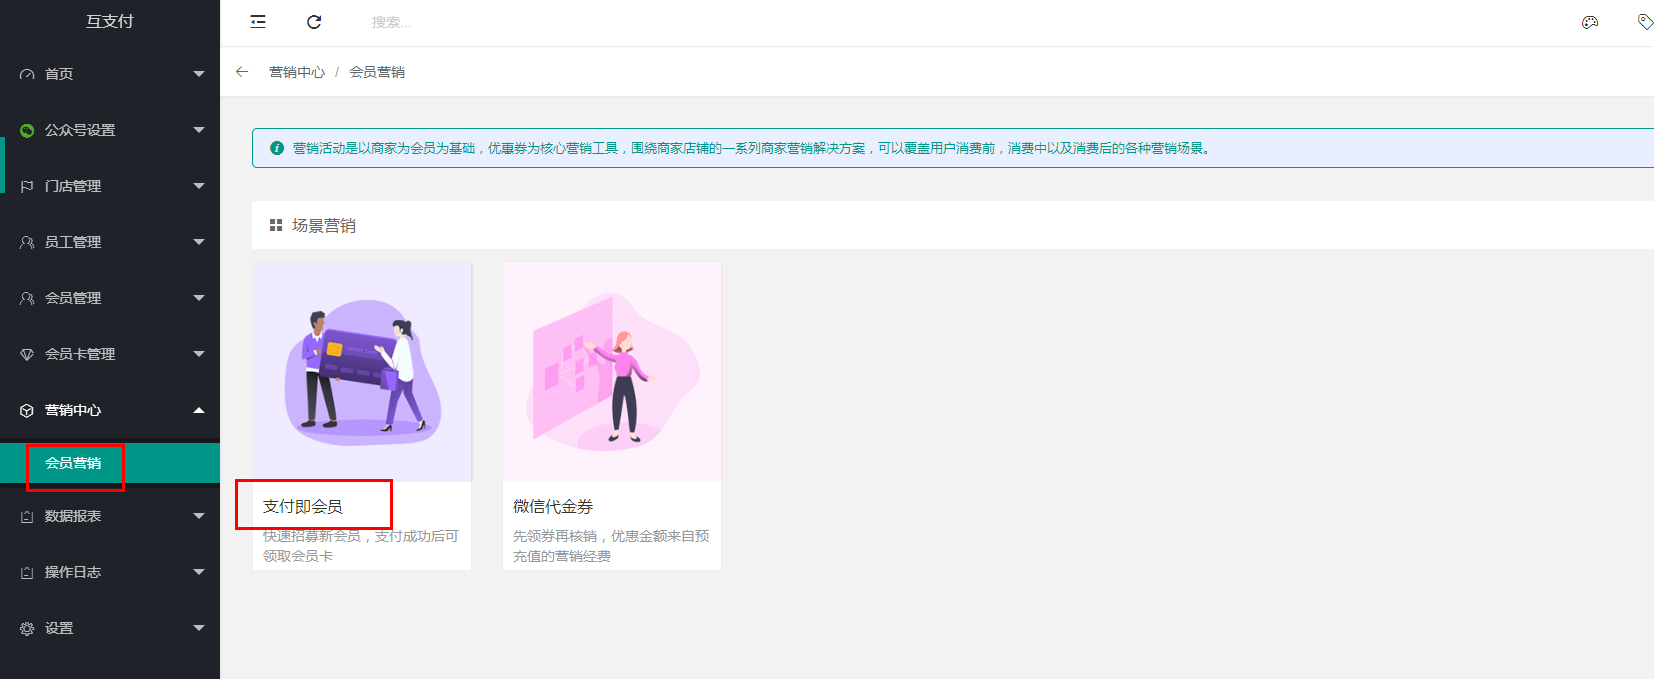Open the 会员卡管理 sidebar menu
Viewport: 1654px width, 679px height.
click(110, 354)
